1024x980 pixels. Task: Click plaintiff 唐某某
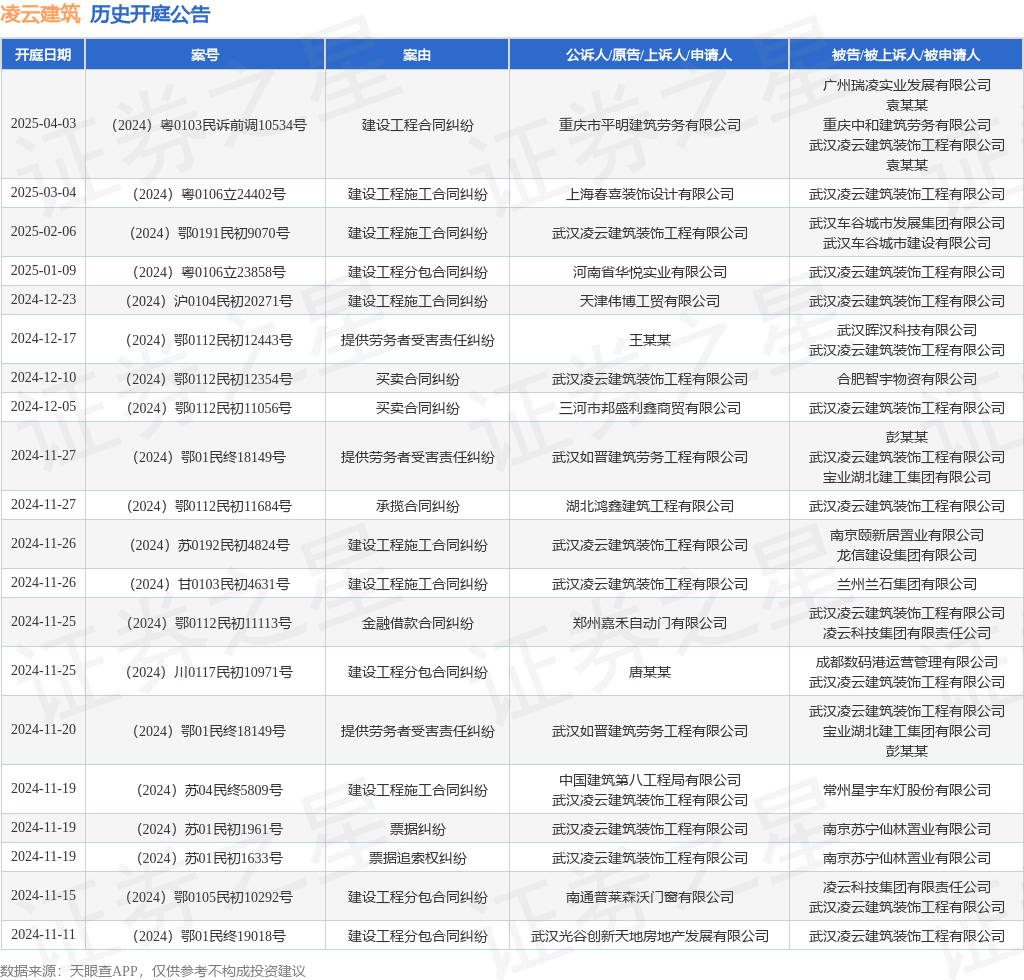click(649, 672)
